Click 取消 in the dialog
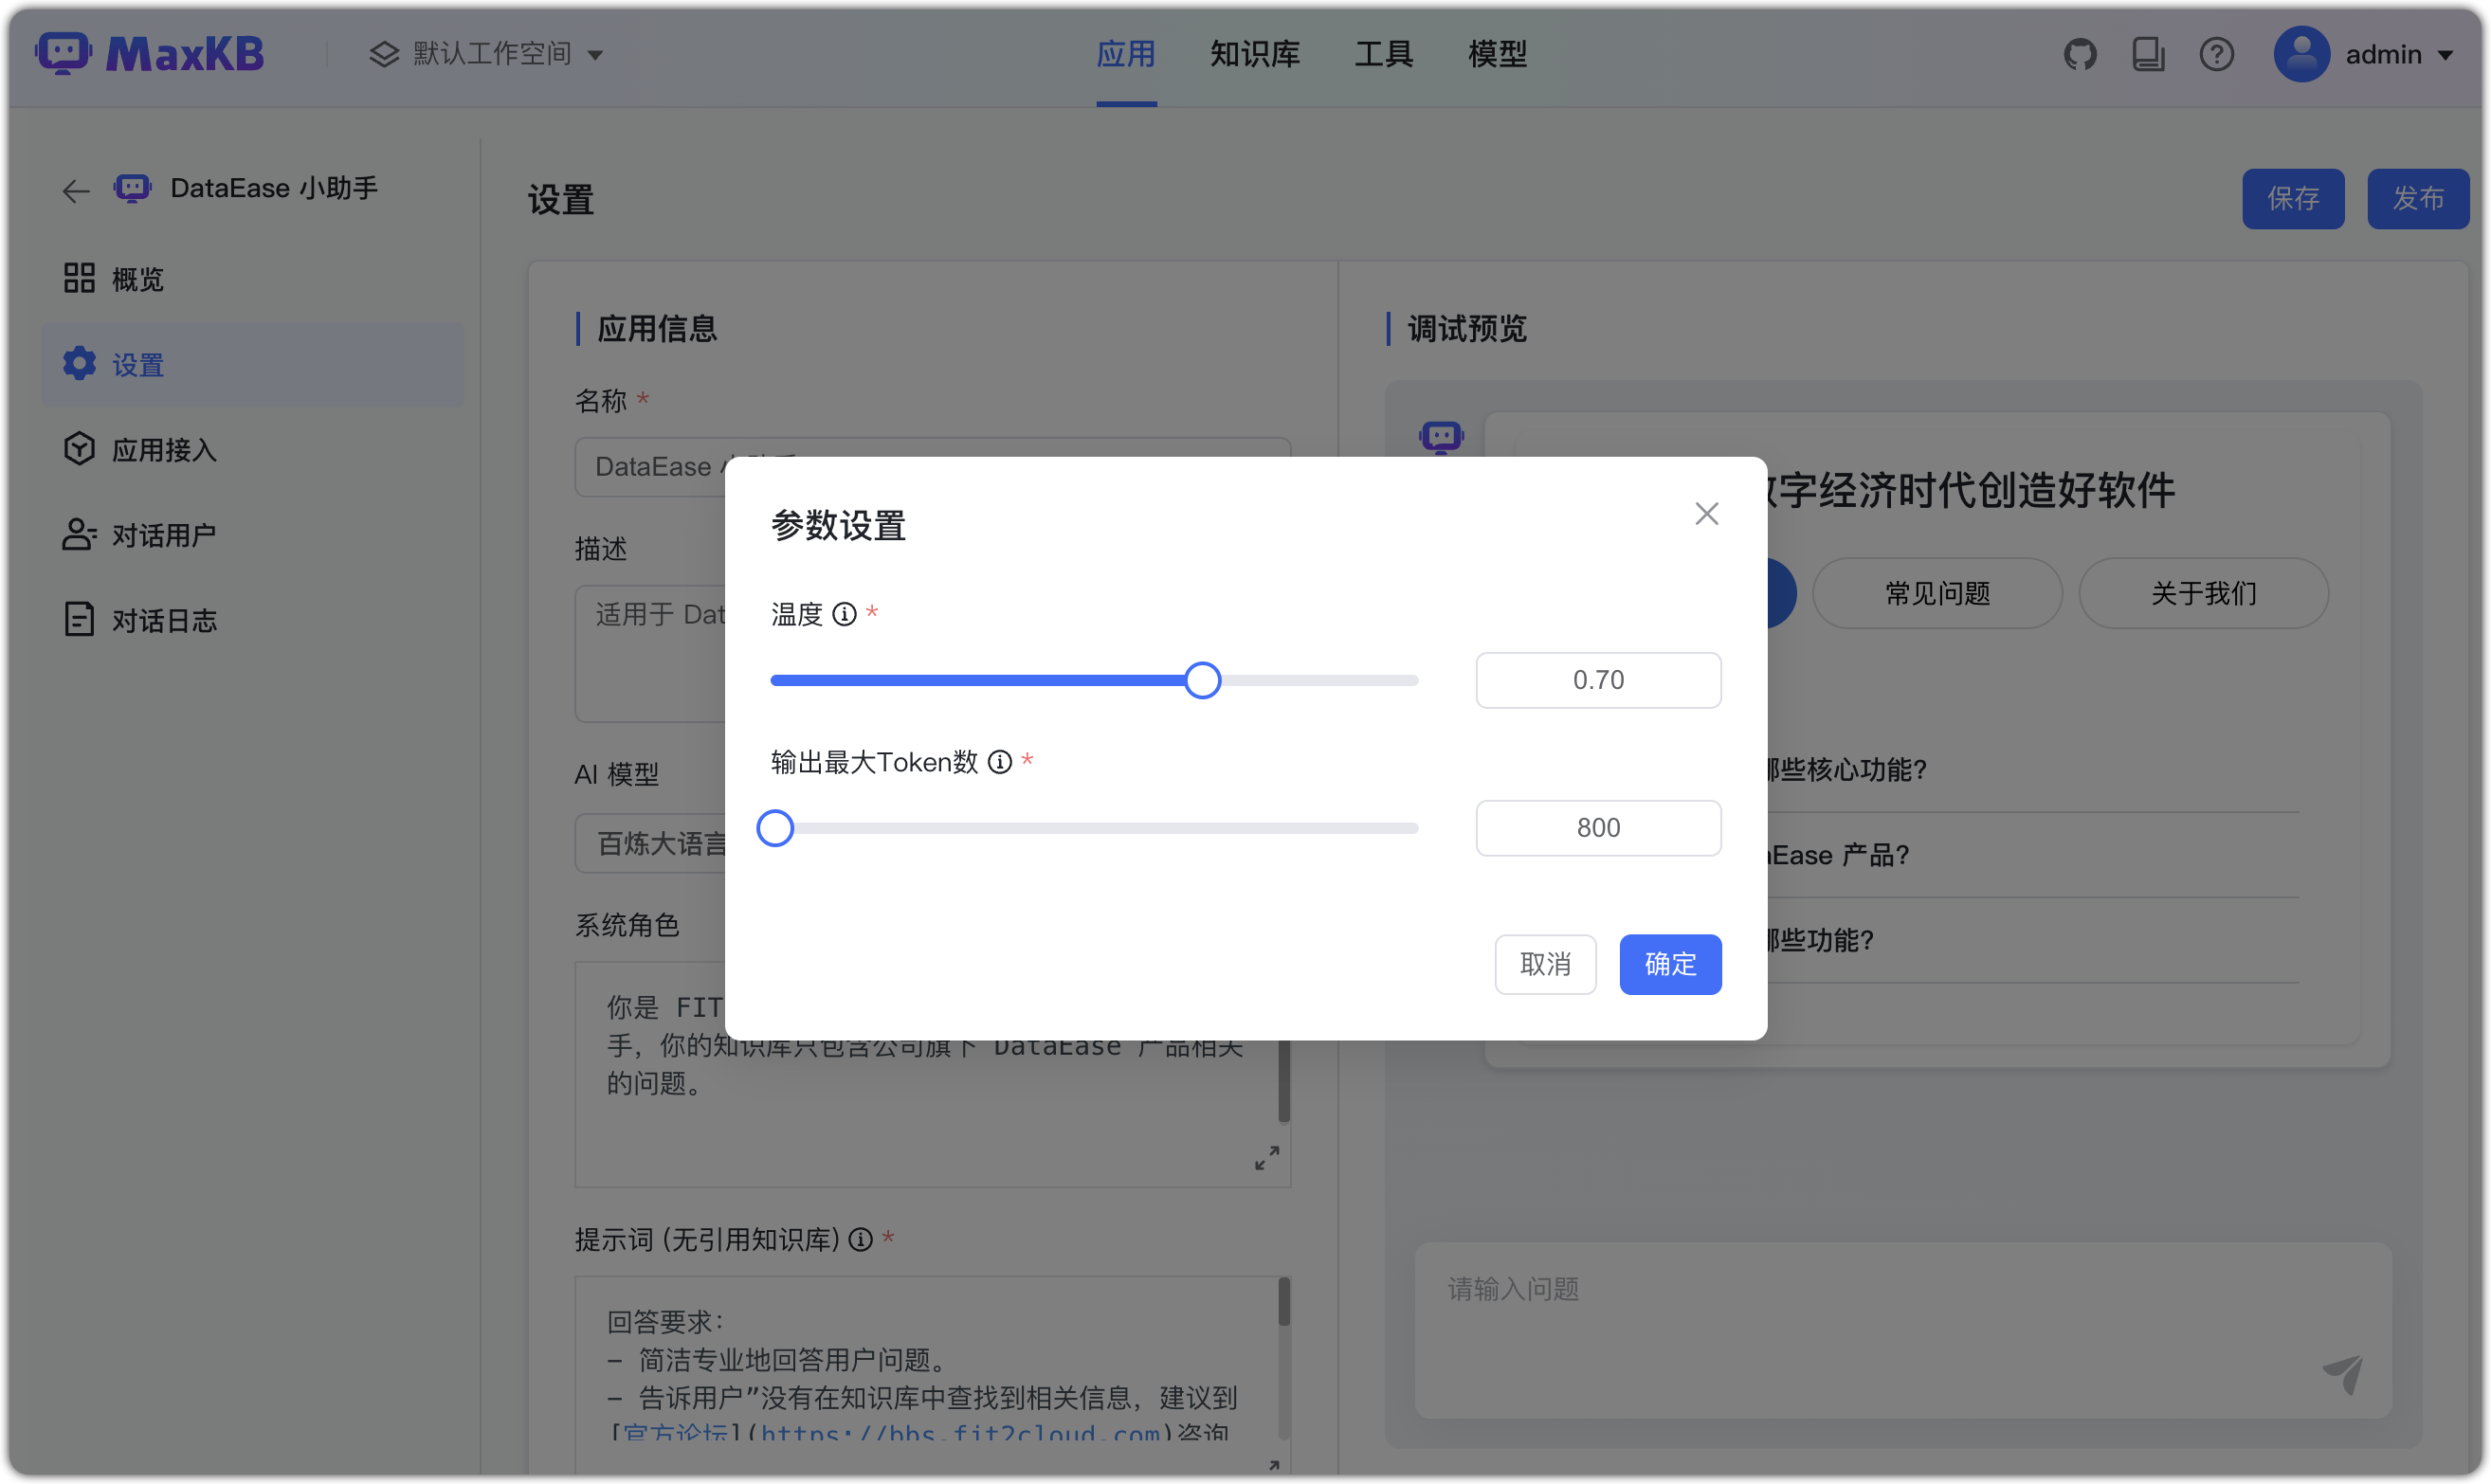The image size is (2491, 1484). tap(1545, 964)
